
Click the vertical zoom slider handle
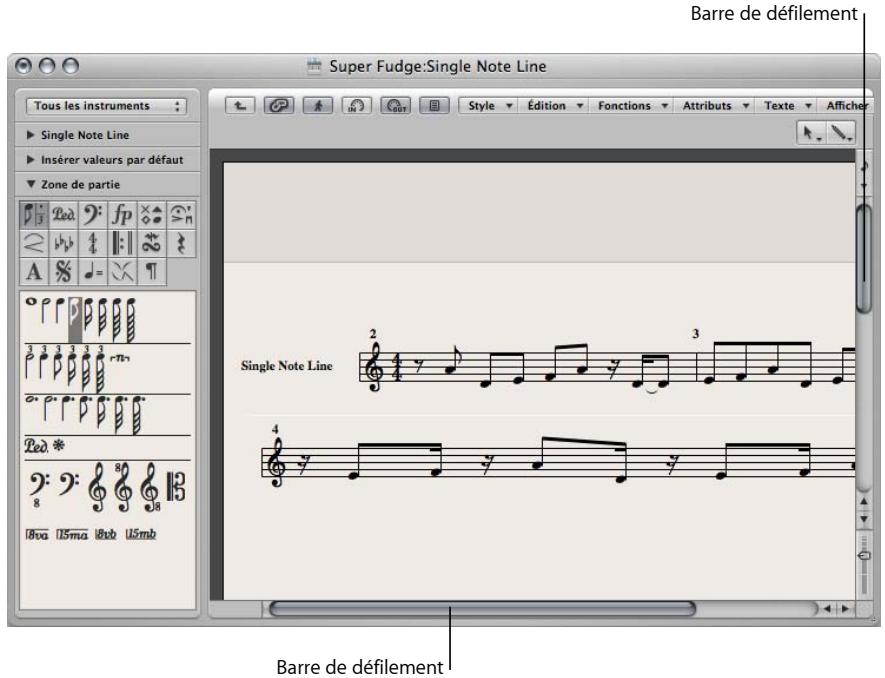point(864,556)
